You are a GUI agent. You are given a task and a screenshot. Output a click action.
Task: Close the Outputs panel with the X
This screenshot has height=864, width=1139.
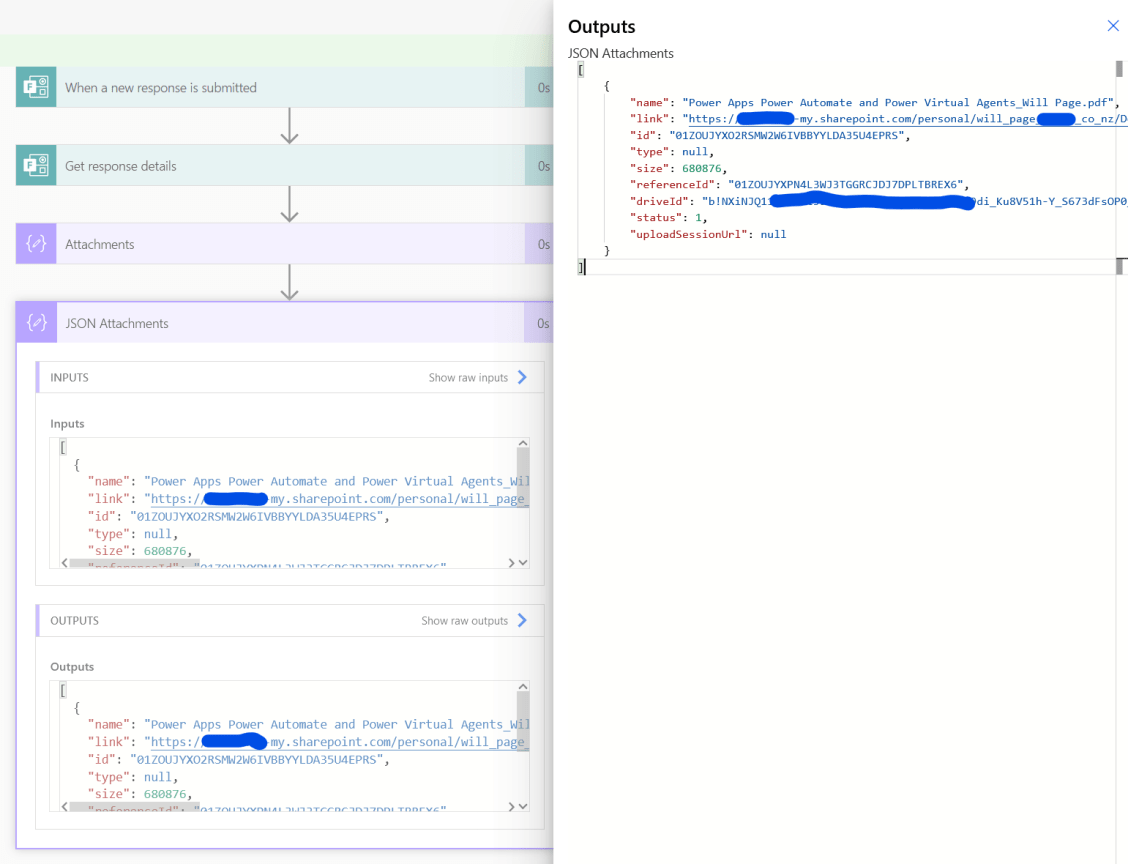pos(1113,26)
